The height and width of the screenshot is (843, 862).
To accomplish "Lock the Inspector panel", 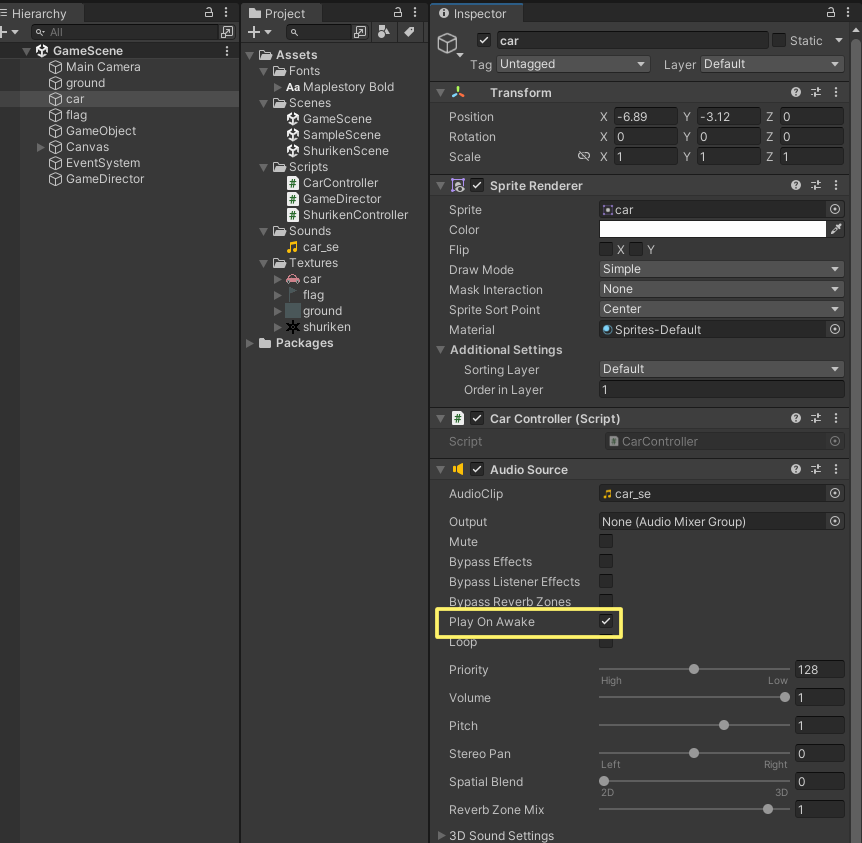I will [831, 12].
